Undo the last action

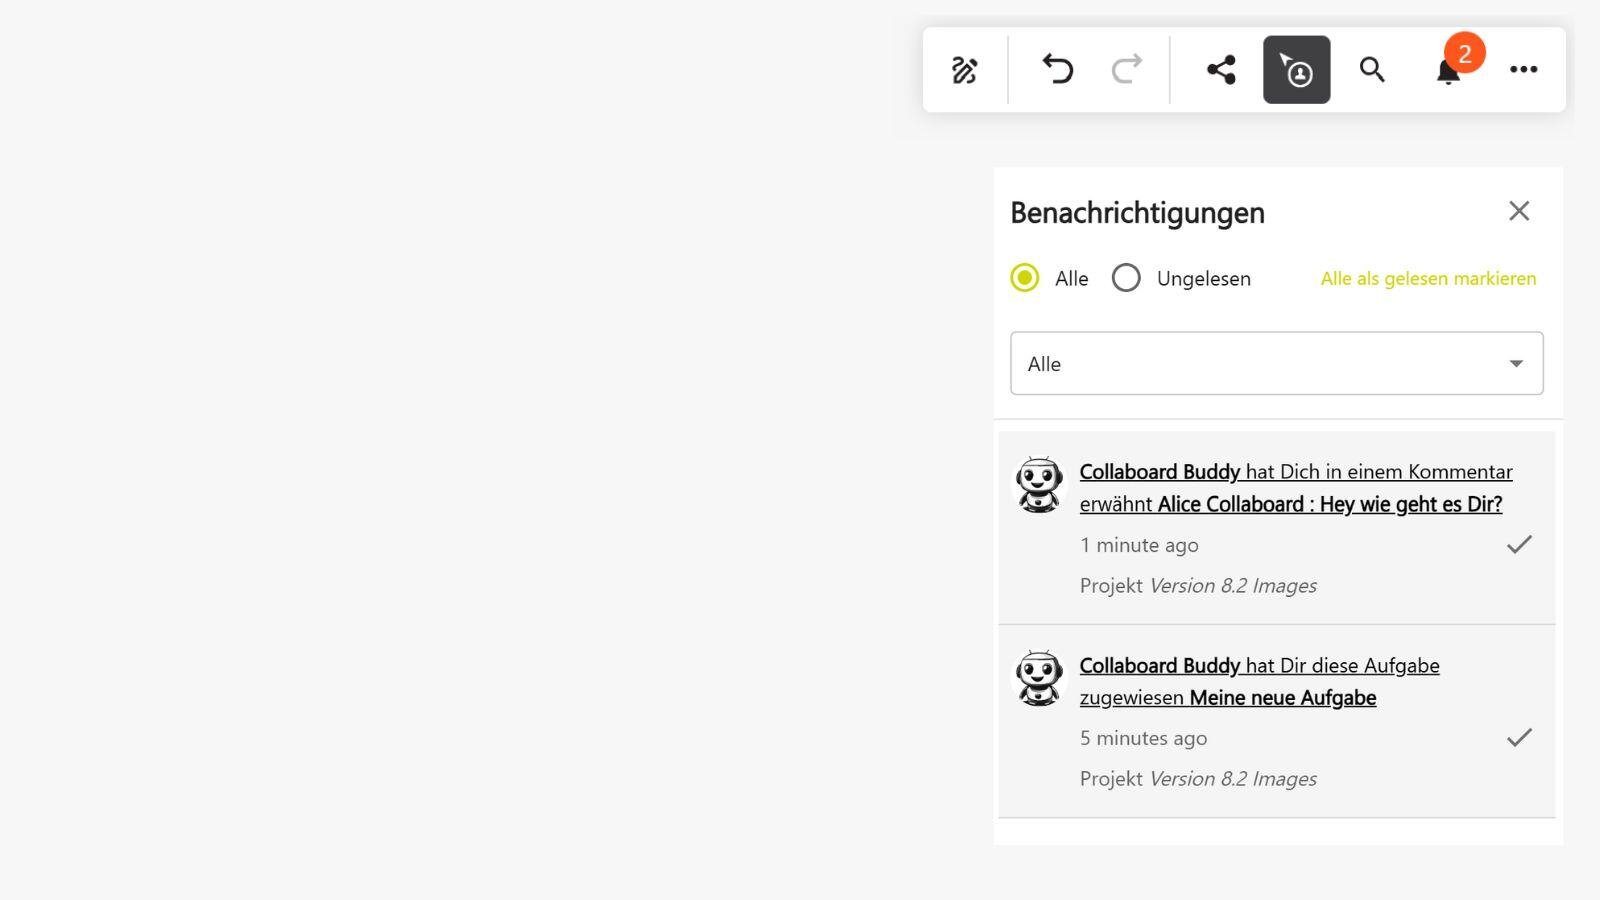pos(1057,69)
